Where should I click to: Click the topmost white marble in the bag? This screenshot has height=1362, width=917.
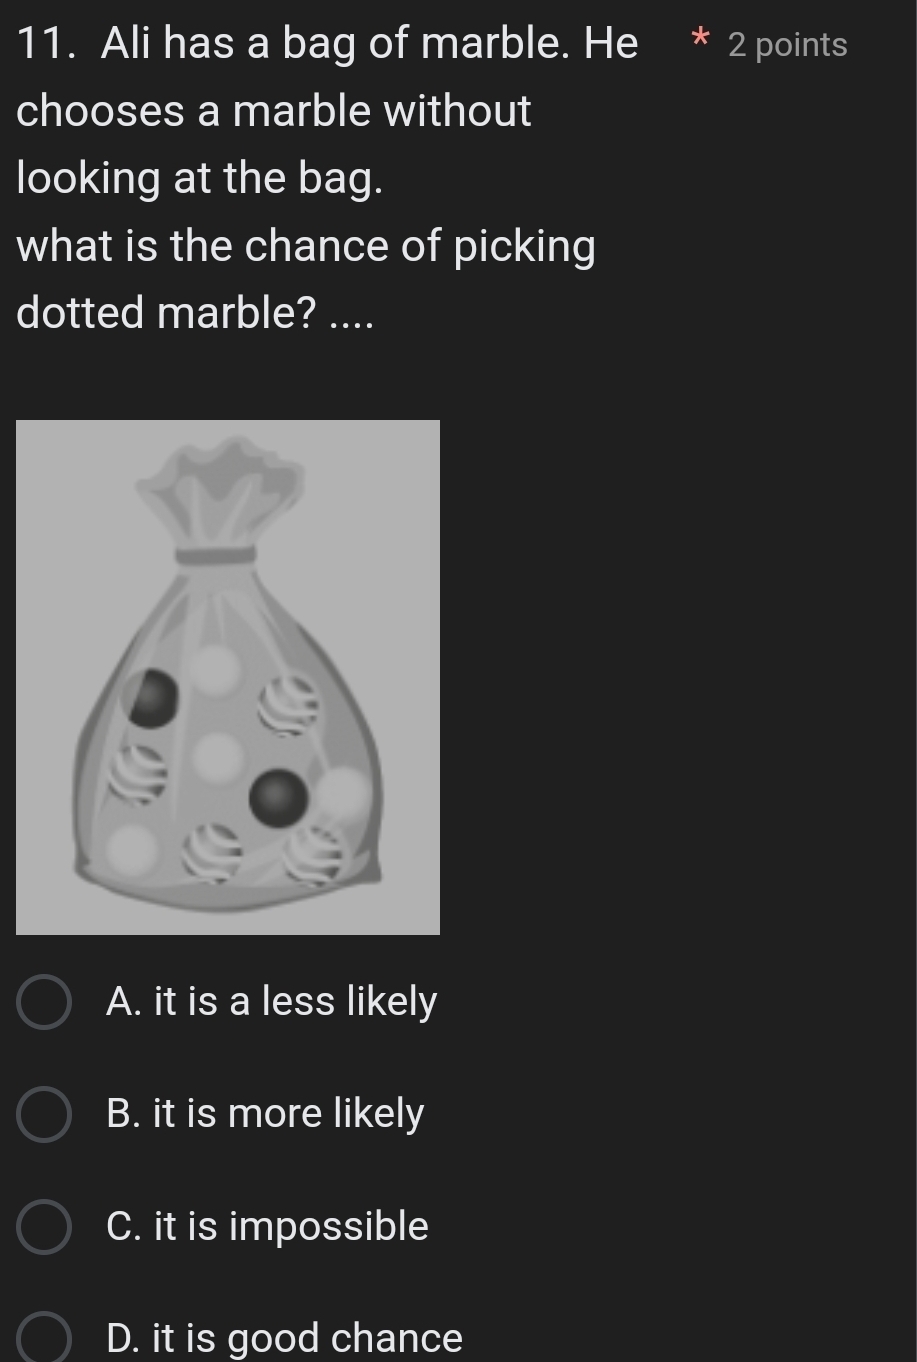[x=216, y=668]
